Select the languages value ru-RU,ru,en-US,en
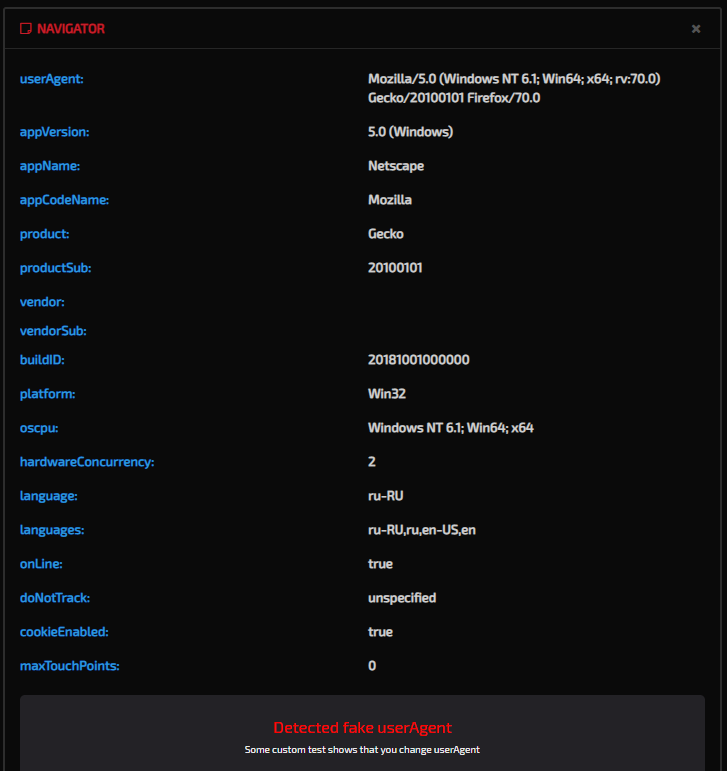Image resolution: width=727 pixels, height=771 pixels. pos(422,530)
